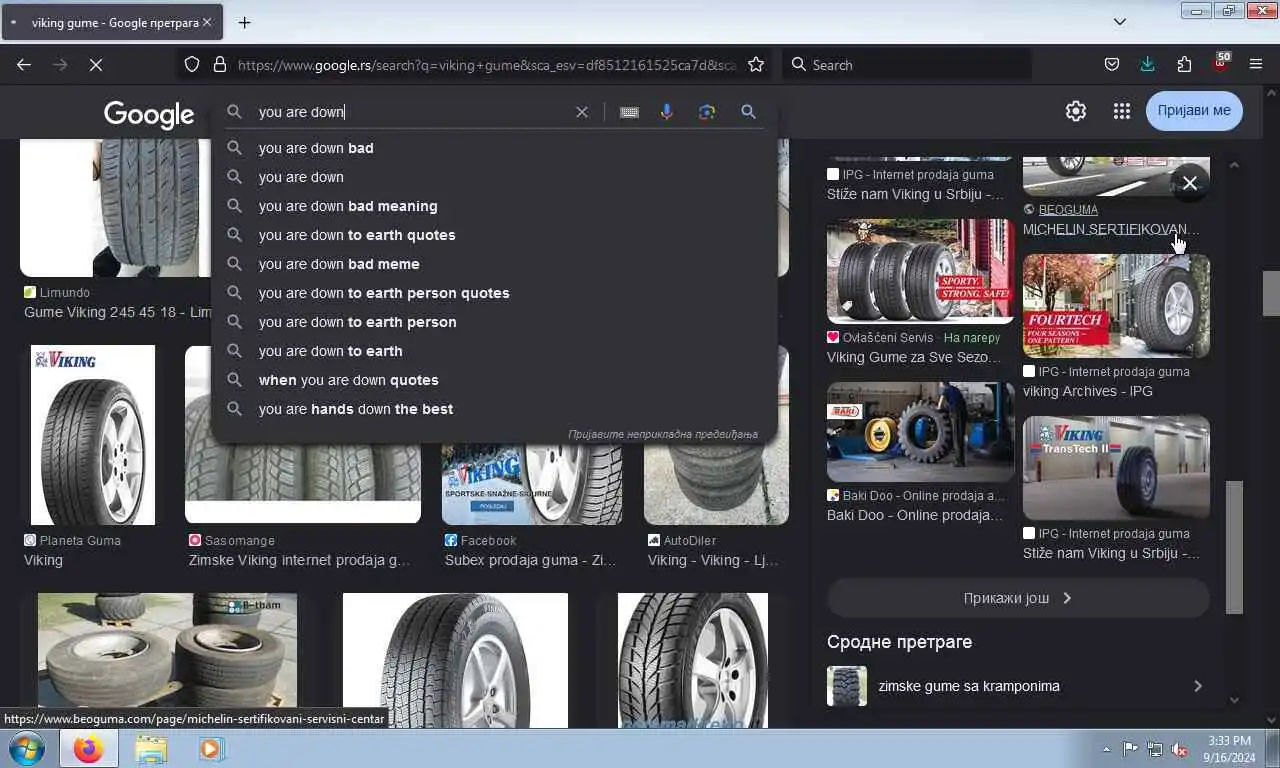Image resolution: width=1280 pixels, height=768 pixels.
Task: Select suggestion 'you are down to earth quotes'
Action: pyautogui.click(x=494, y=235)
